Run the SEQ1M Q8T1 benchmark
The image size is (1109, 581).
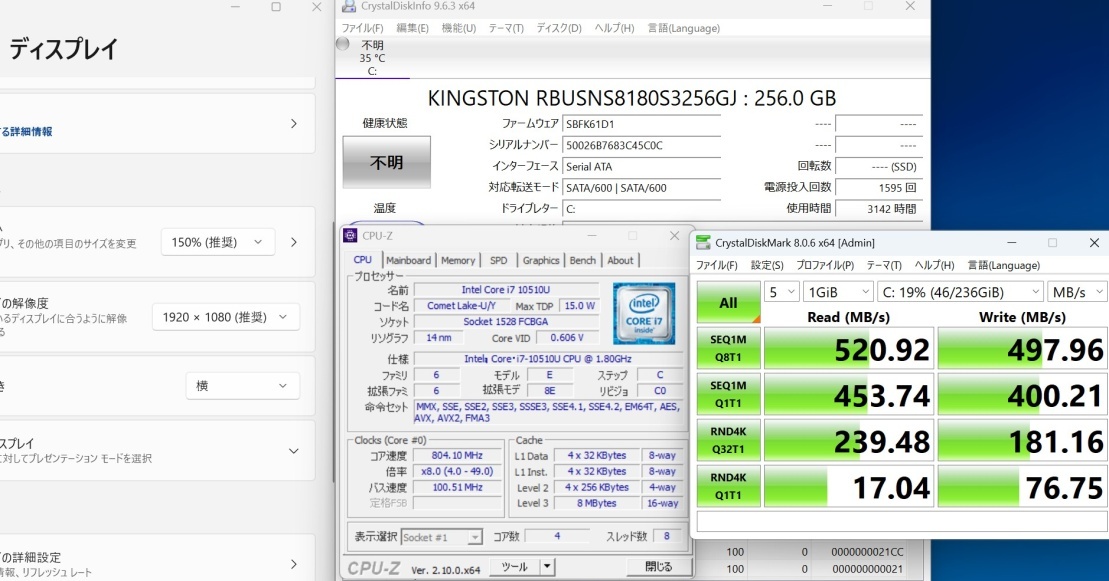coord(728,348)
